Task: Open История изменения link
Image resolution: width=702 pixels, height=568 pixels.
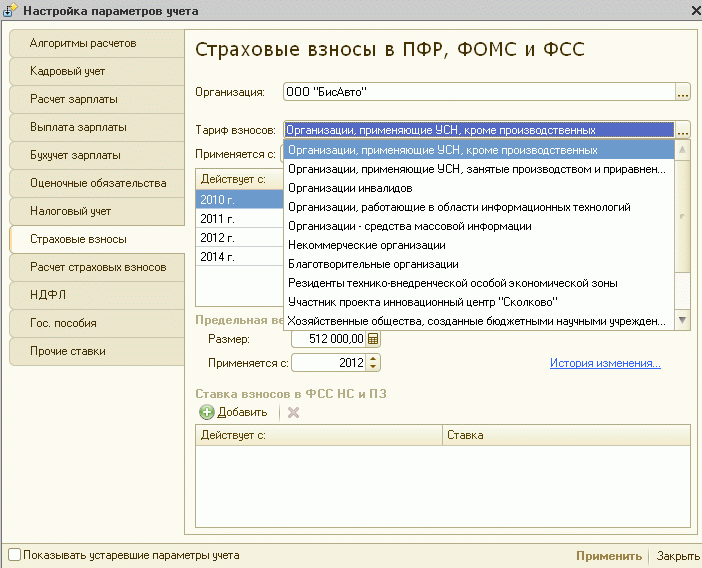Action: click(x=605, y=363)
